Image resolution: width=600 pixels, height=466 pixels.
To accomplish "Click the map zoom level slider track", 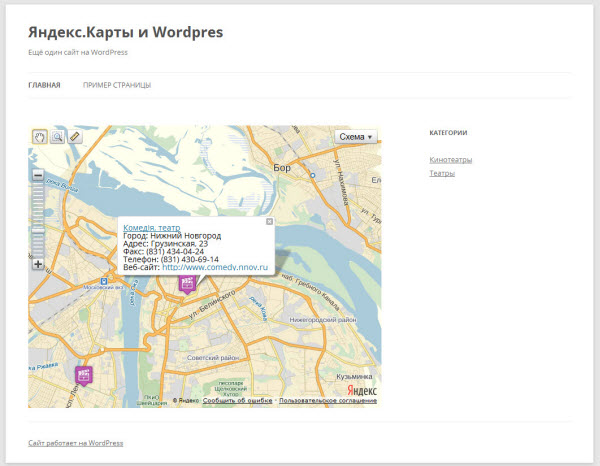I will tap(38, 220).
